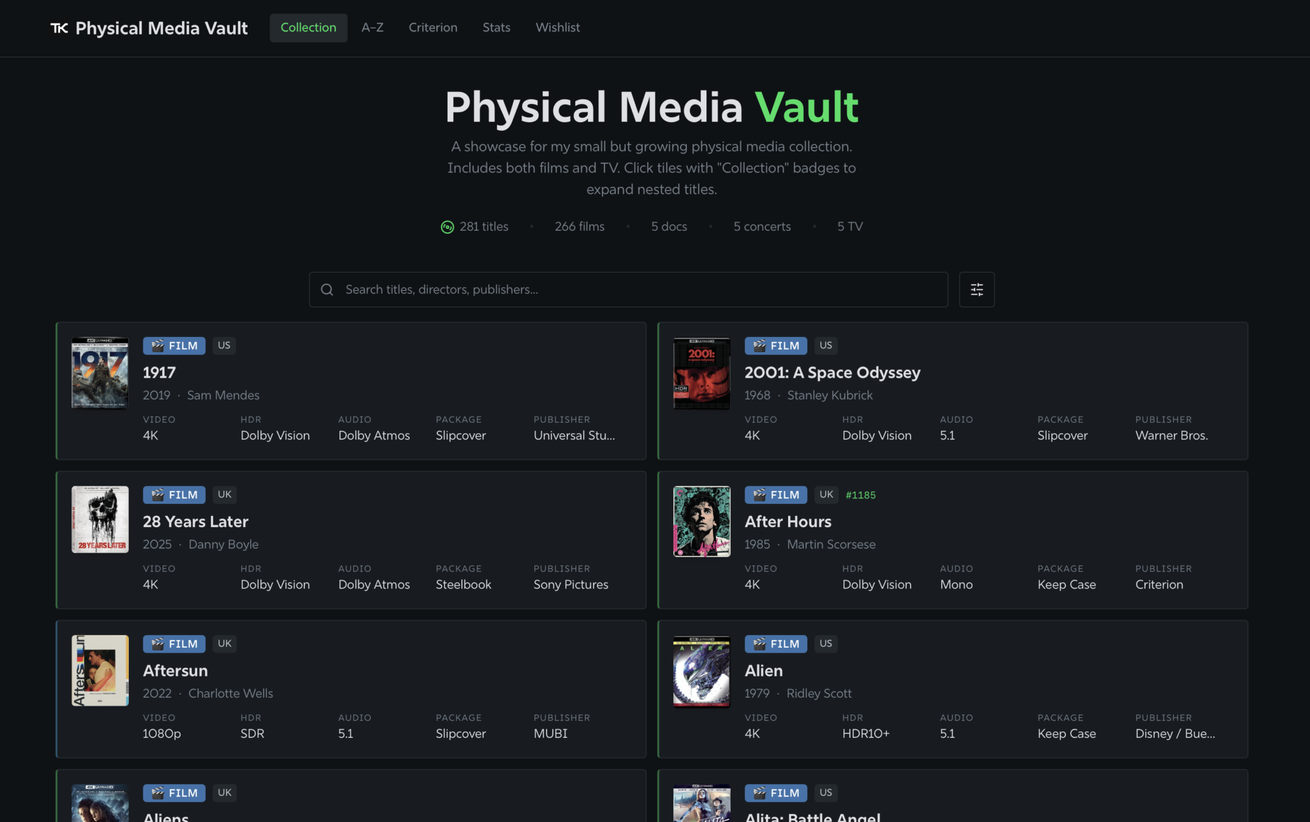
Task: Click 'Charlotte Wells' director text
Action: [x=230, y=693]
